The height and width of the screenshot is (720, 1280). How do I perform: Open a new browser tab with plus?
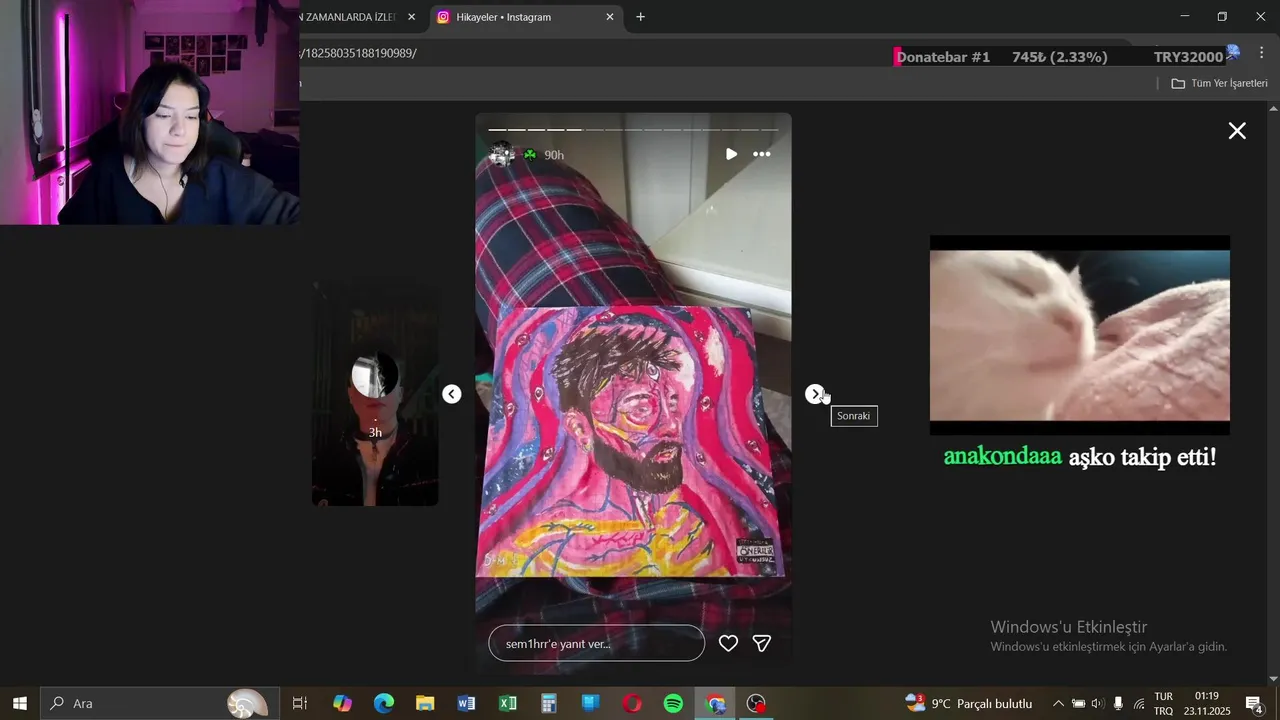click(640, 17)
